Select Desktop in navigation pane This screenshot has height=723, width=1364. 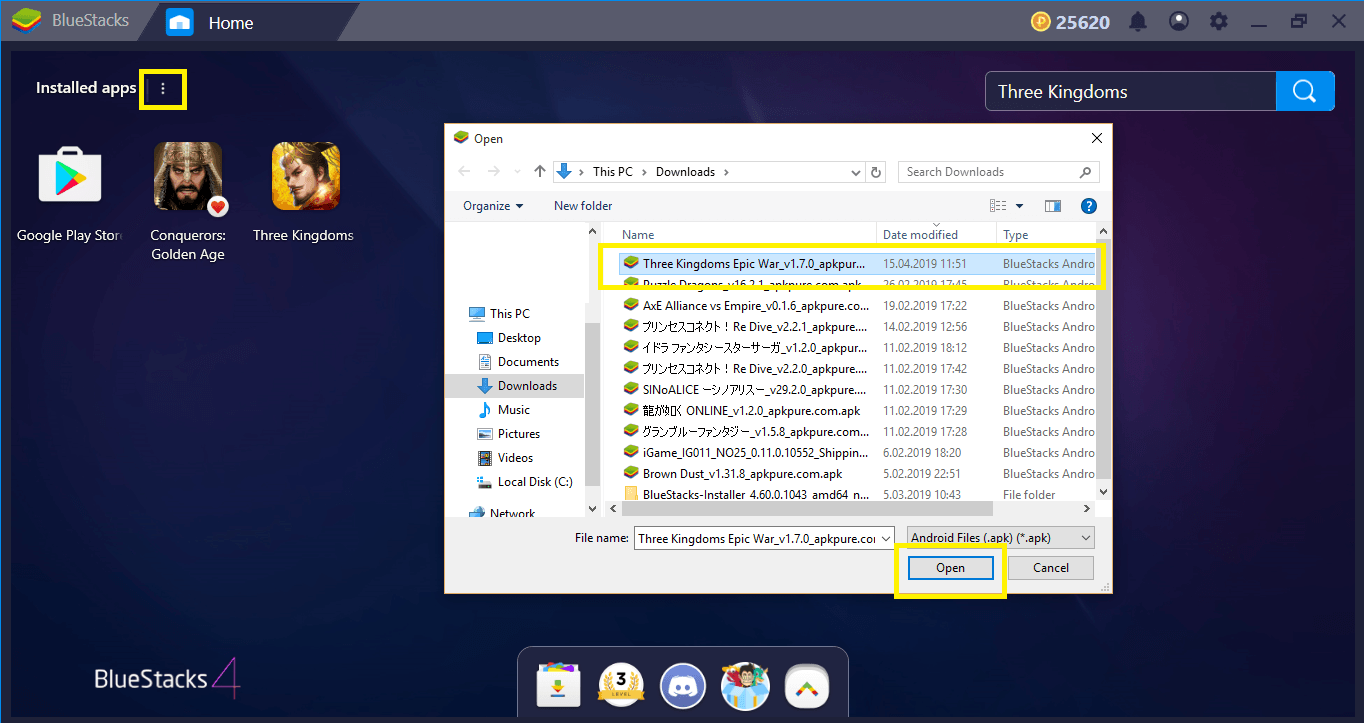(519, 338)
